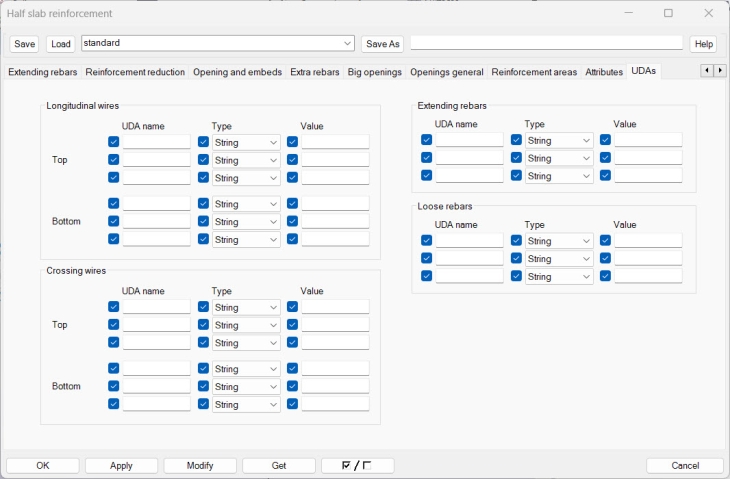Click the Save As name input field

click(x=546, y=43)
